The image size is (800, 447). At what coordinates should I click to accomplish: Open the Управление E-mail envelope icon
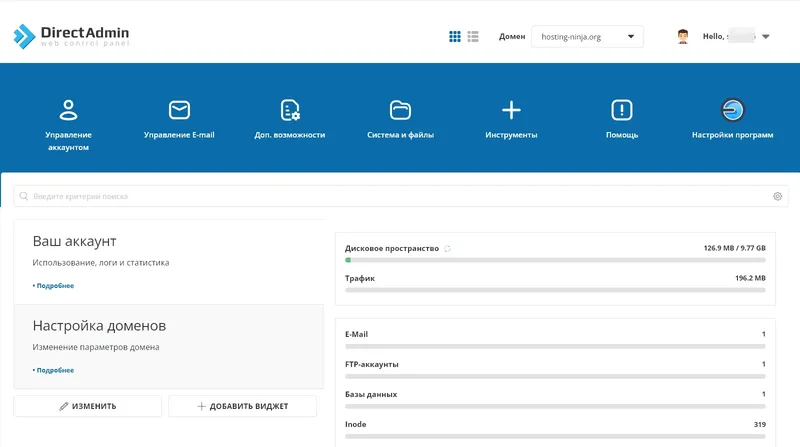(179, 110)
